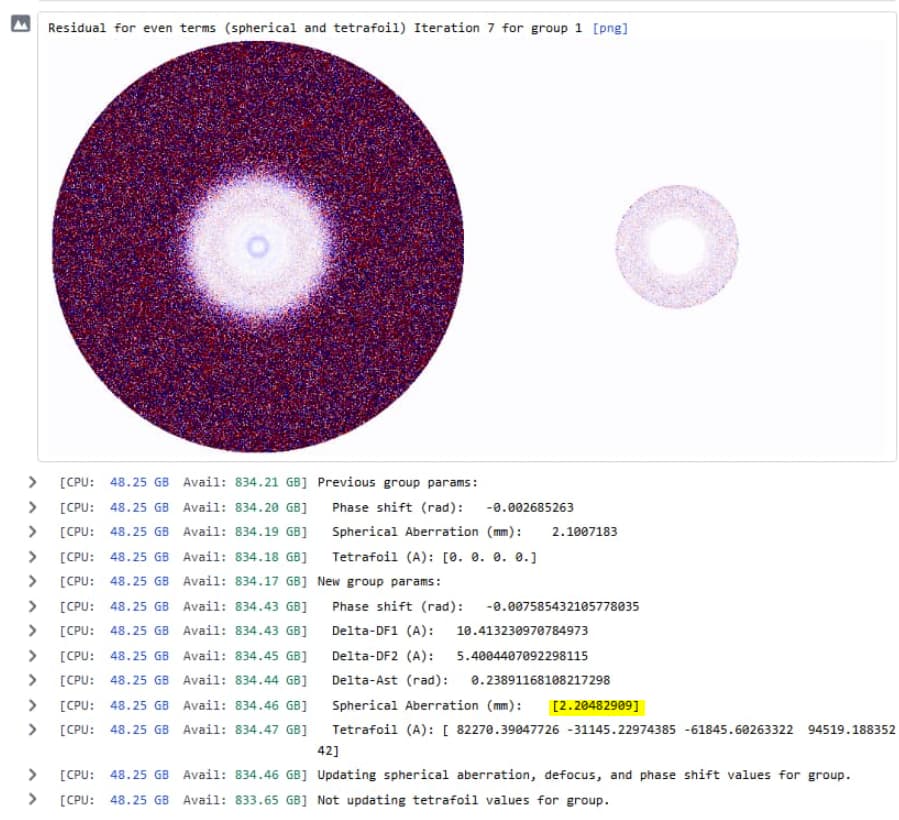Click the 'New group params:' text
Viewport: 899px width, 820px height.
pos(379,581)
